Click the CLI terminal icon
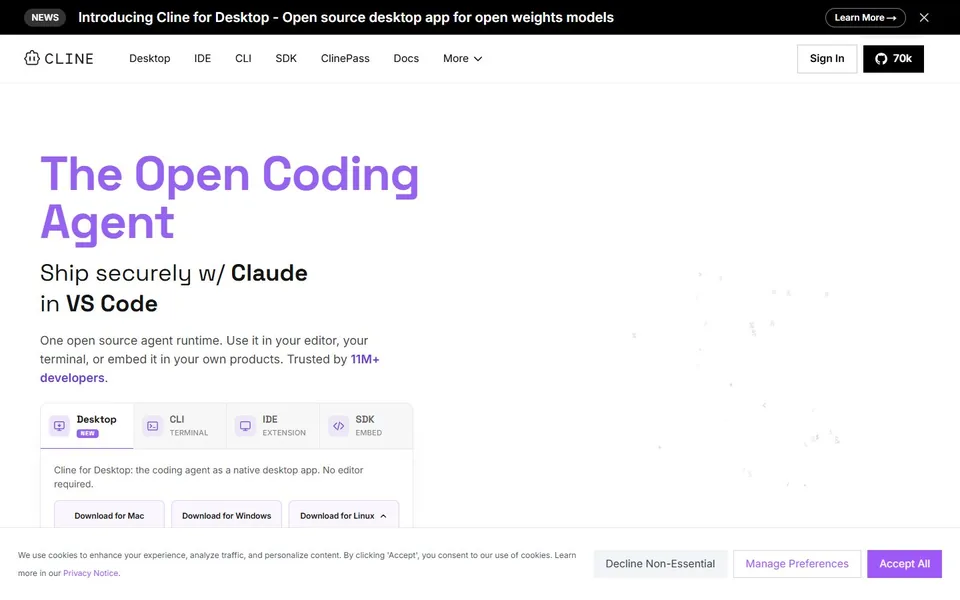The height and width of the screenshot is (600, 960). 152,426
